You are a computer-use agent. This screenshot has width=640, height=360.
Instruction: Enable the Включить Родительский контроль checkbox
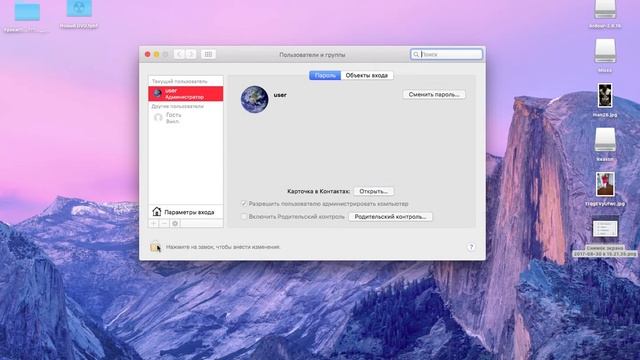pos(244,216)
